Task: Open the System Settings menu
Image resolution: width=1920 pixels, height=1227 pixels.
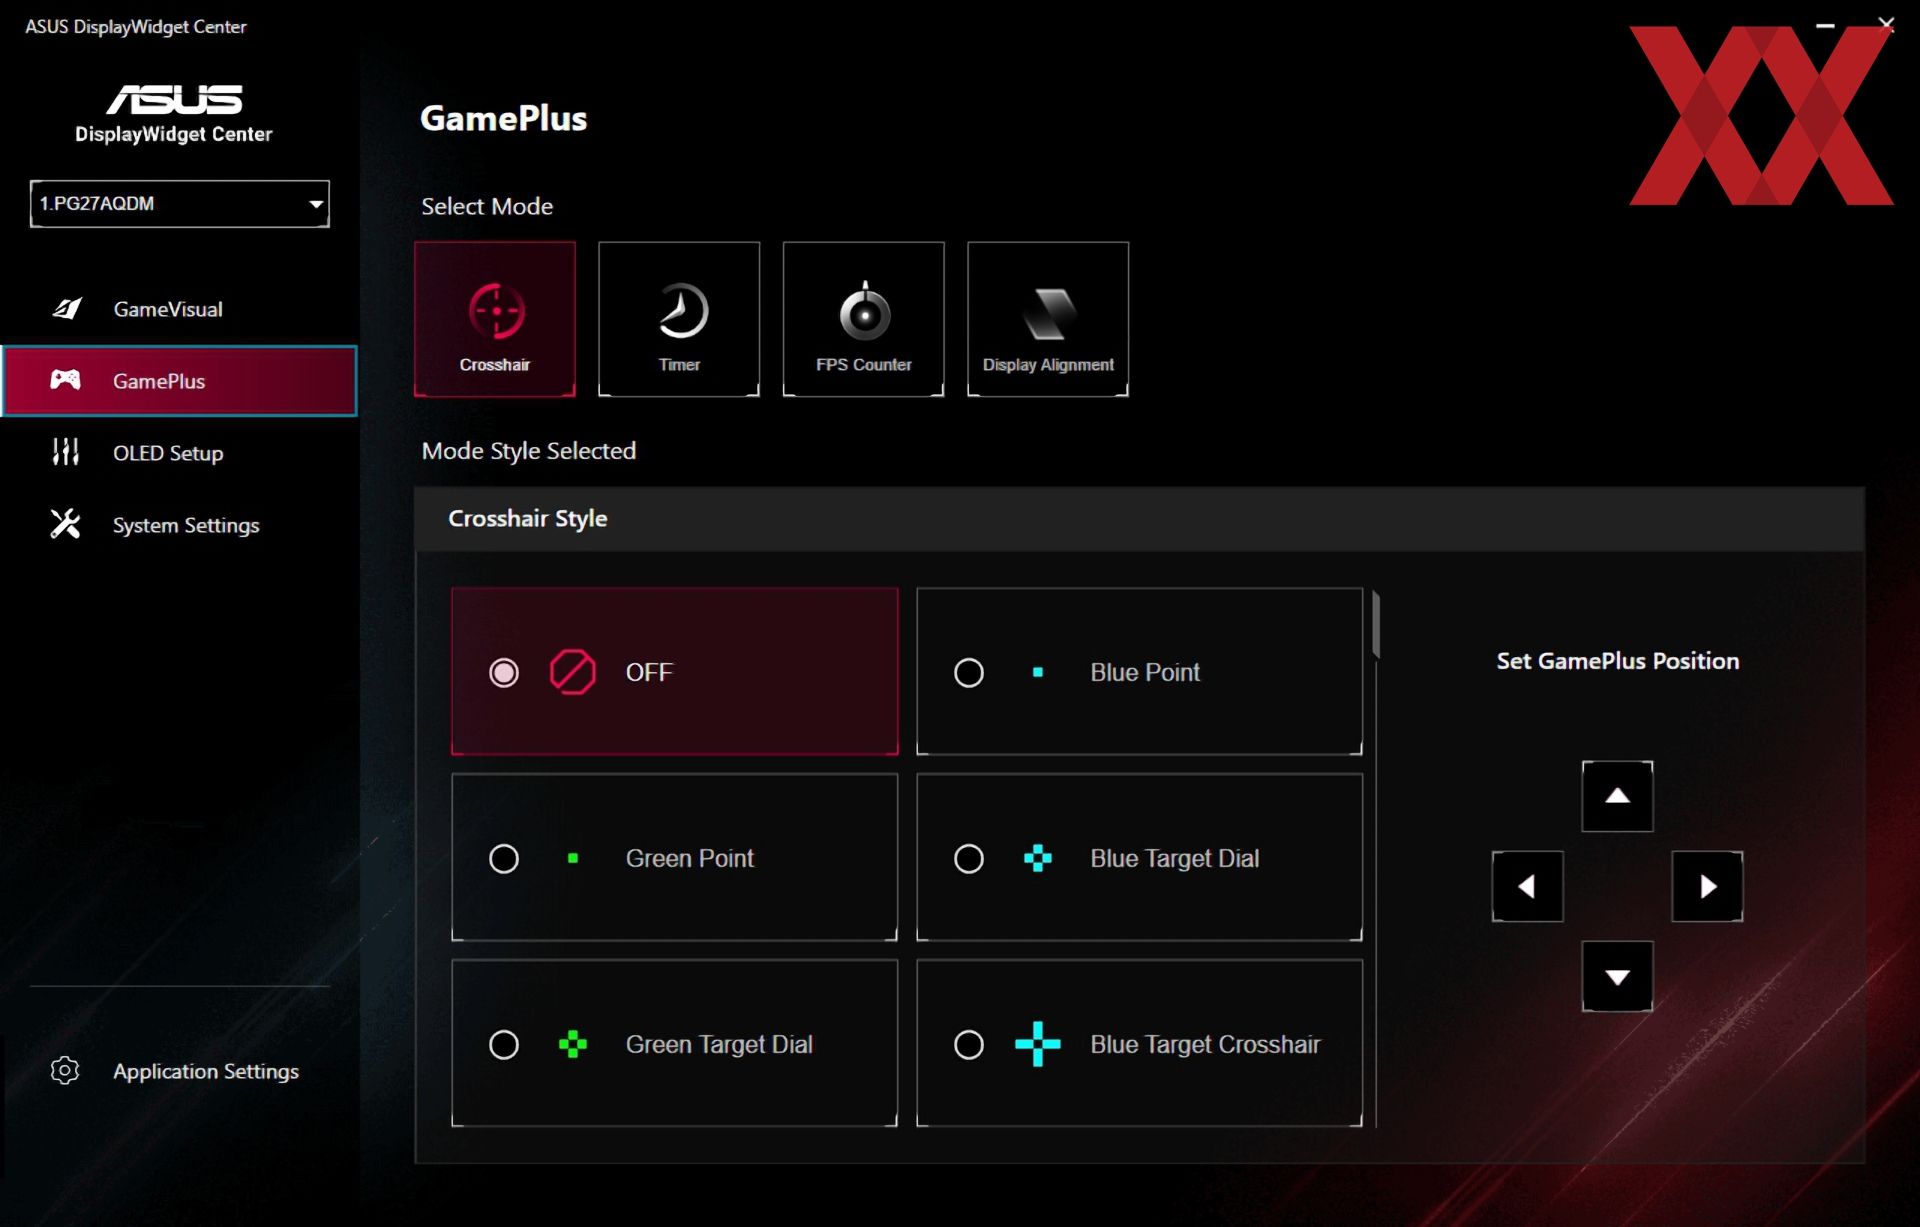Action: coord(180,524)
